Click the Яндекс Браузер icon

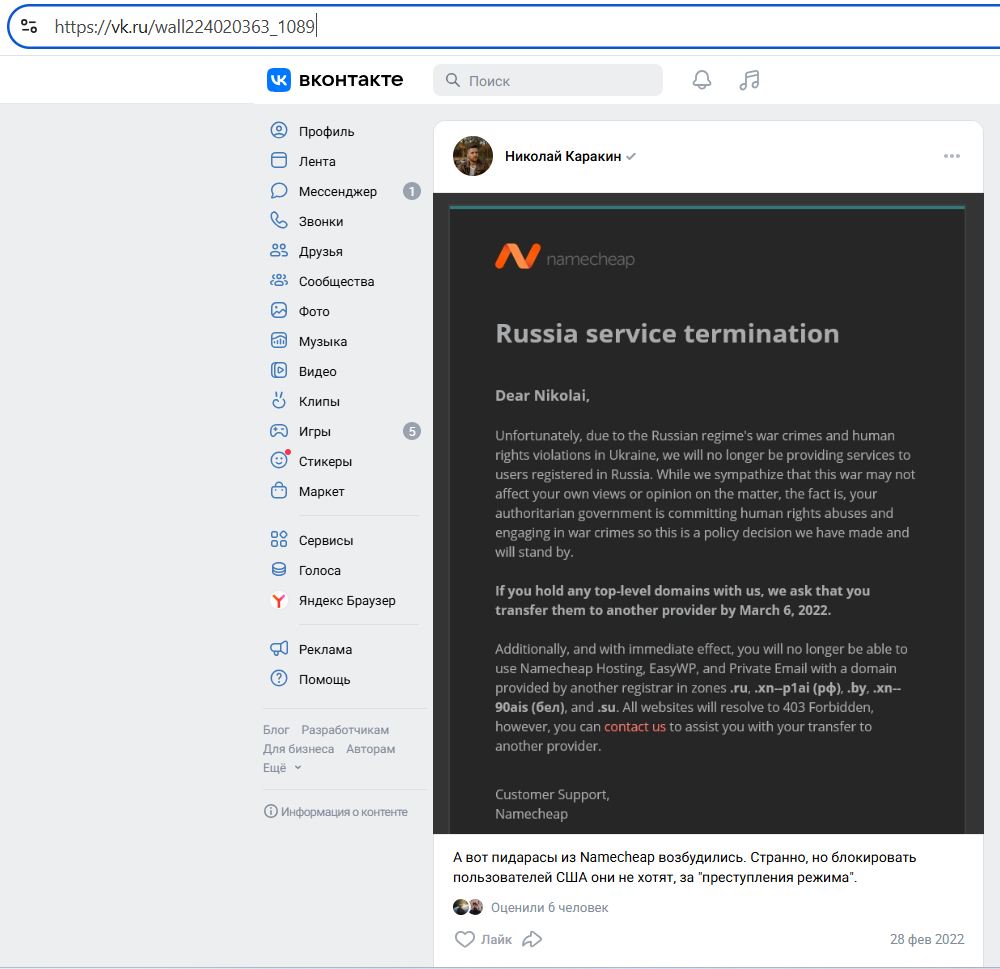279,600
